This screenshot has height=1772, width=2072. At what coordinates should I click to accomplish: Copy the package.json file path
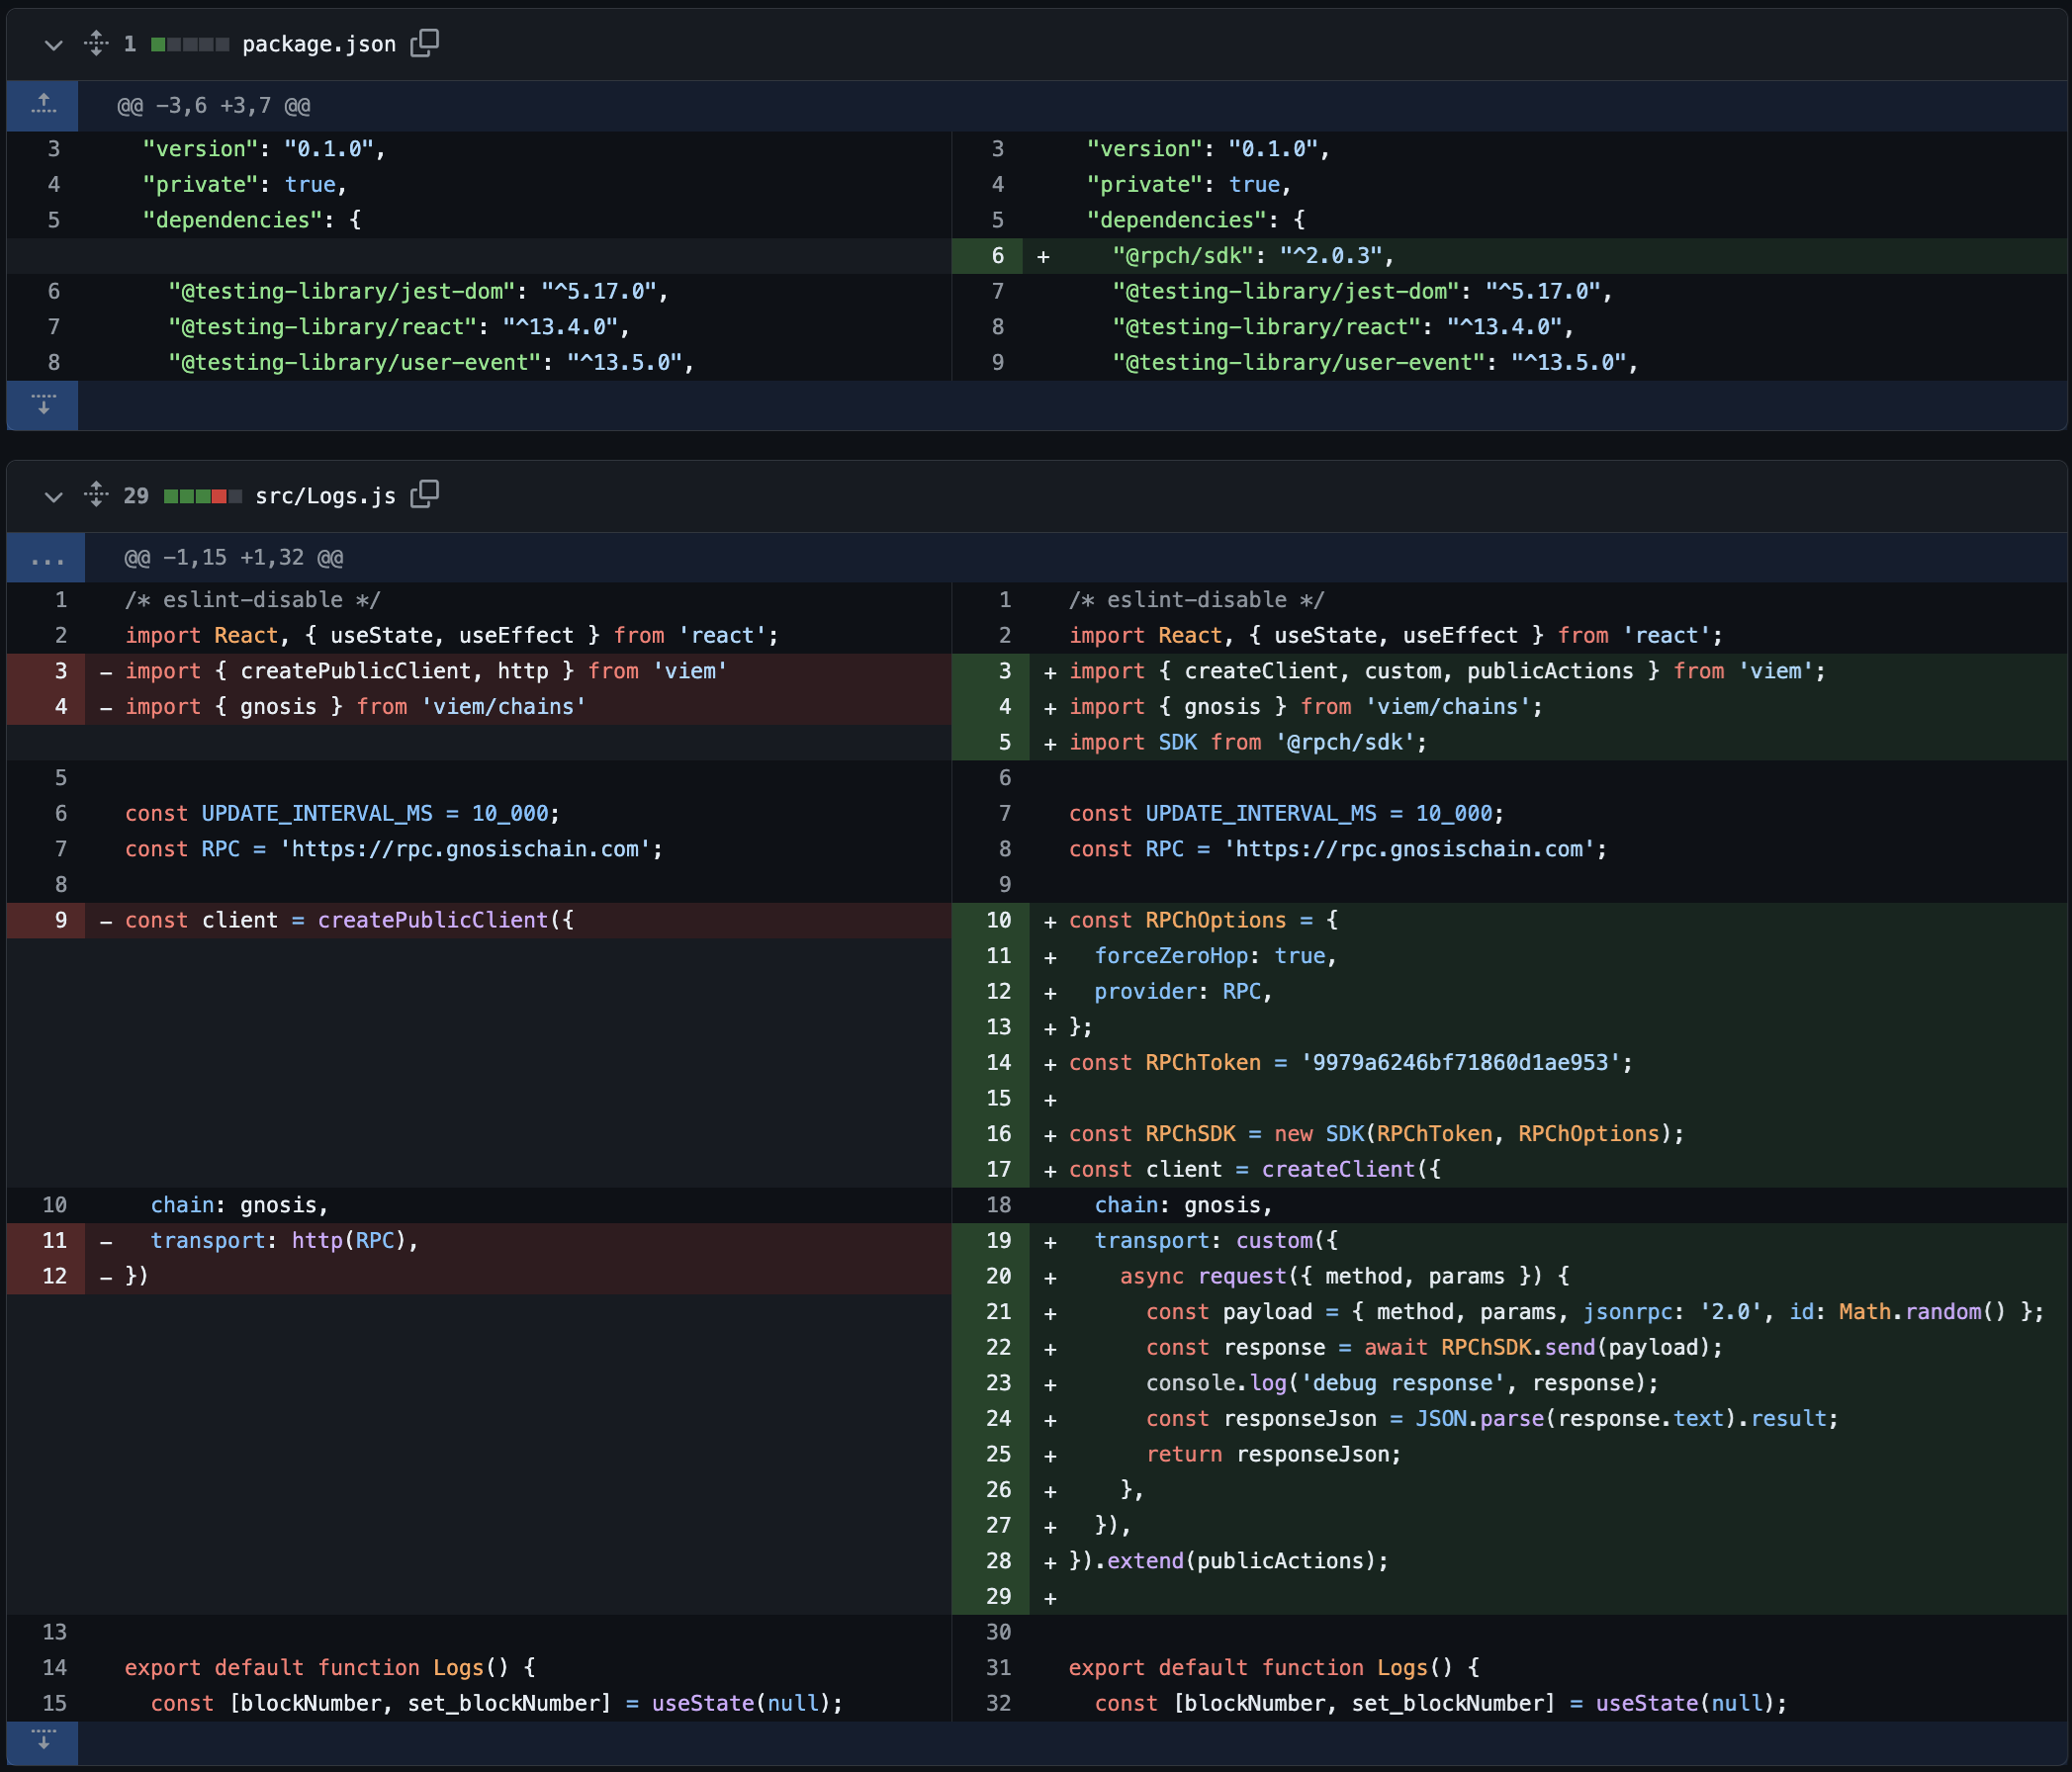(x=425, y=43)
